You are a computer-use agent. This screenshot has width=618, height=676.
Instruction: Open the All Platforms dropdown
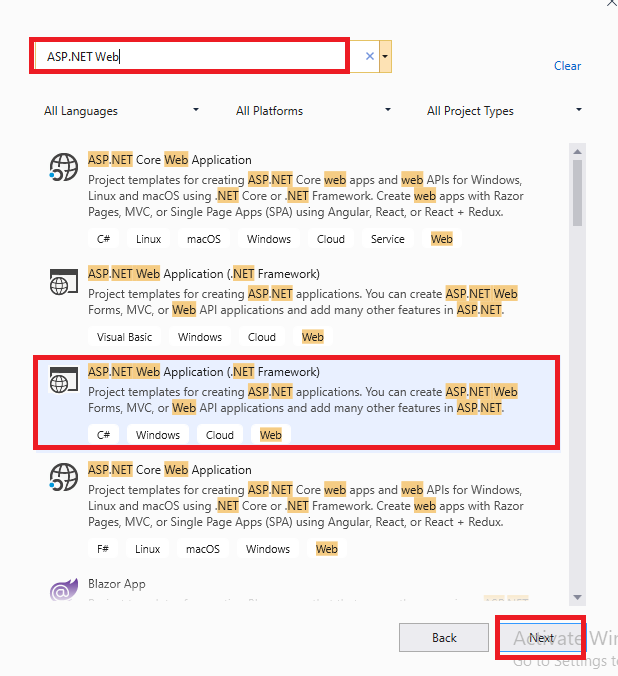[x=313, y=111]
